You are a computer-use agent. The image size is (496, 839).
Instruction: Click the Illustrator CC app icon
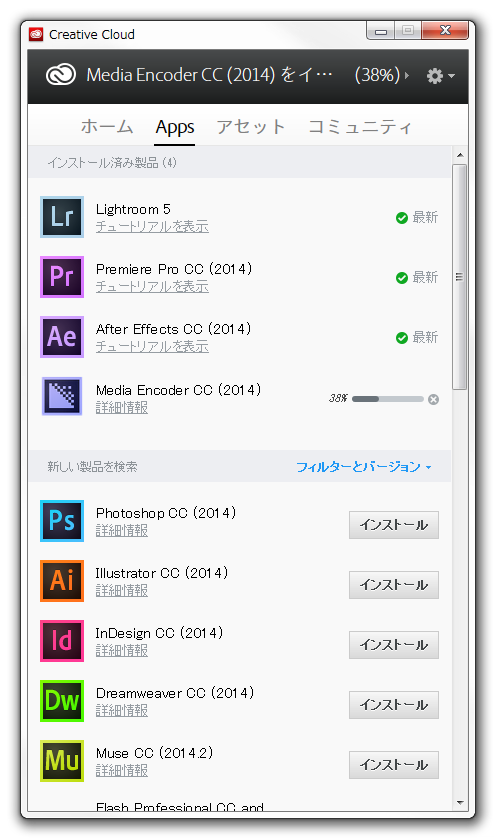[x=62, y=581]
